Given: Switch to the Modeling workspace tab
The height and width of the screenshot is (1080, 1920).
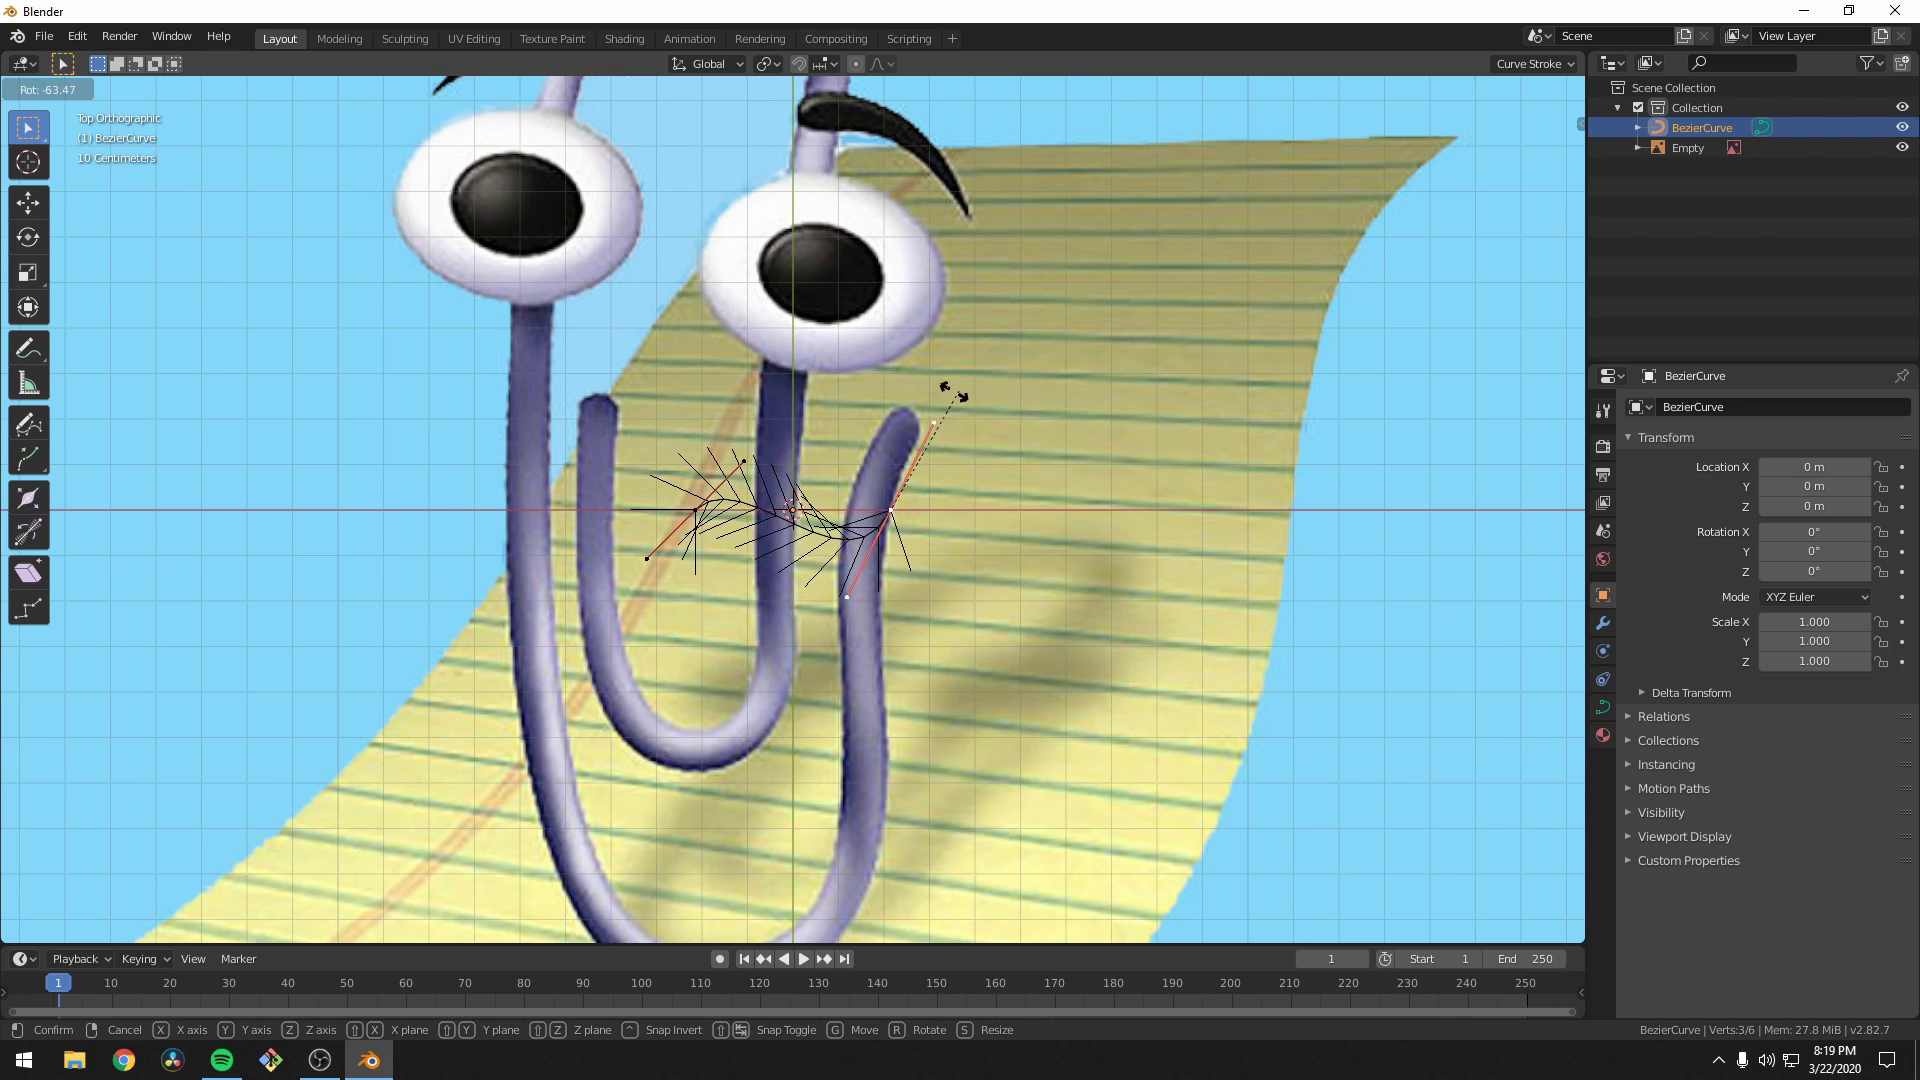Looking at the screenshot, I should (x=339, y=38).
